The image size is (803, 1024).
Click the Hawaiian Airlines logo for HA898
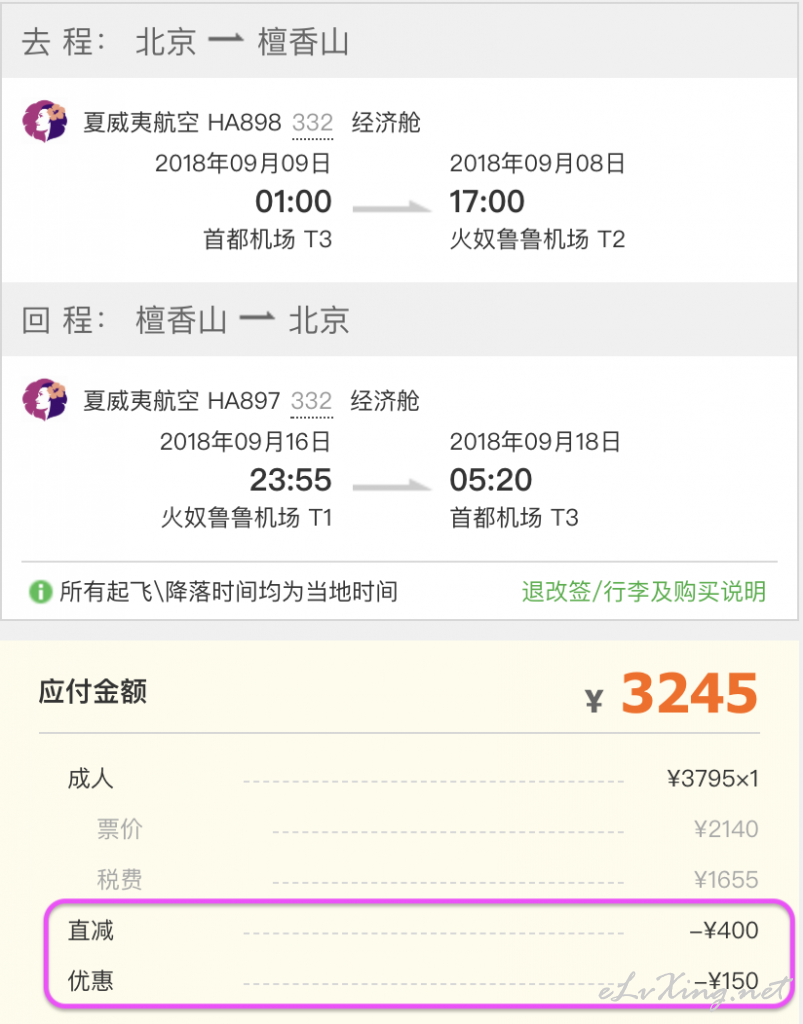(45, 121)
